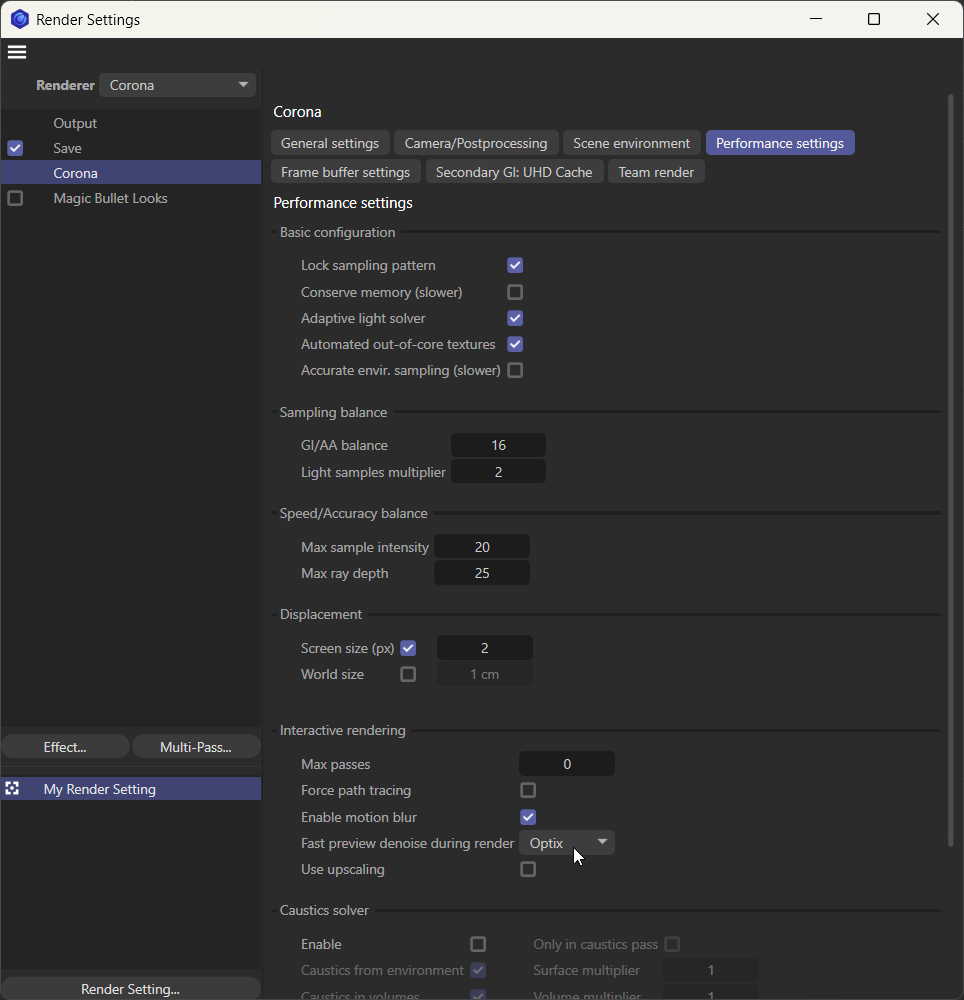Click the Max ray depth field
This screenshot has height=1000, width=964.
pyautogui.click(x=482, y=573)
